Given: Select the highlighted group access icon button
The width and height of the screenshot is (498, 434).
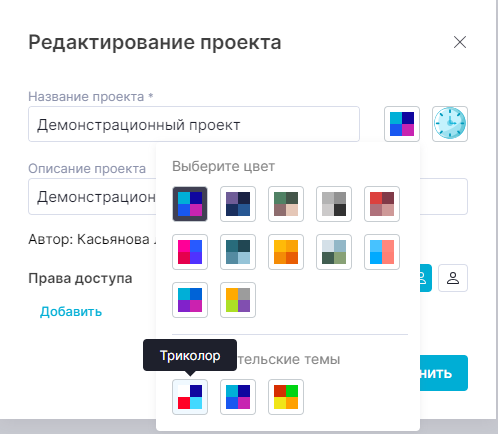Looking at the screenshot, I should [x=426, y=278].
